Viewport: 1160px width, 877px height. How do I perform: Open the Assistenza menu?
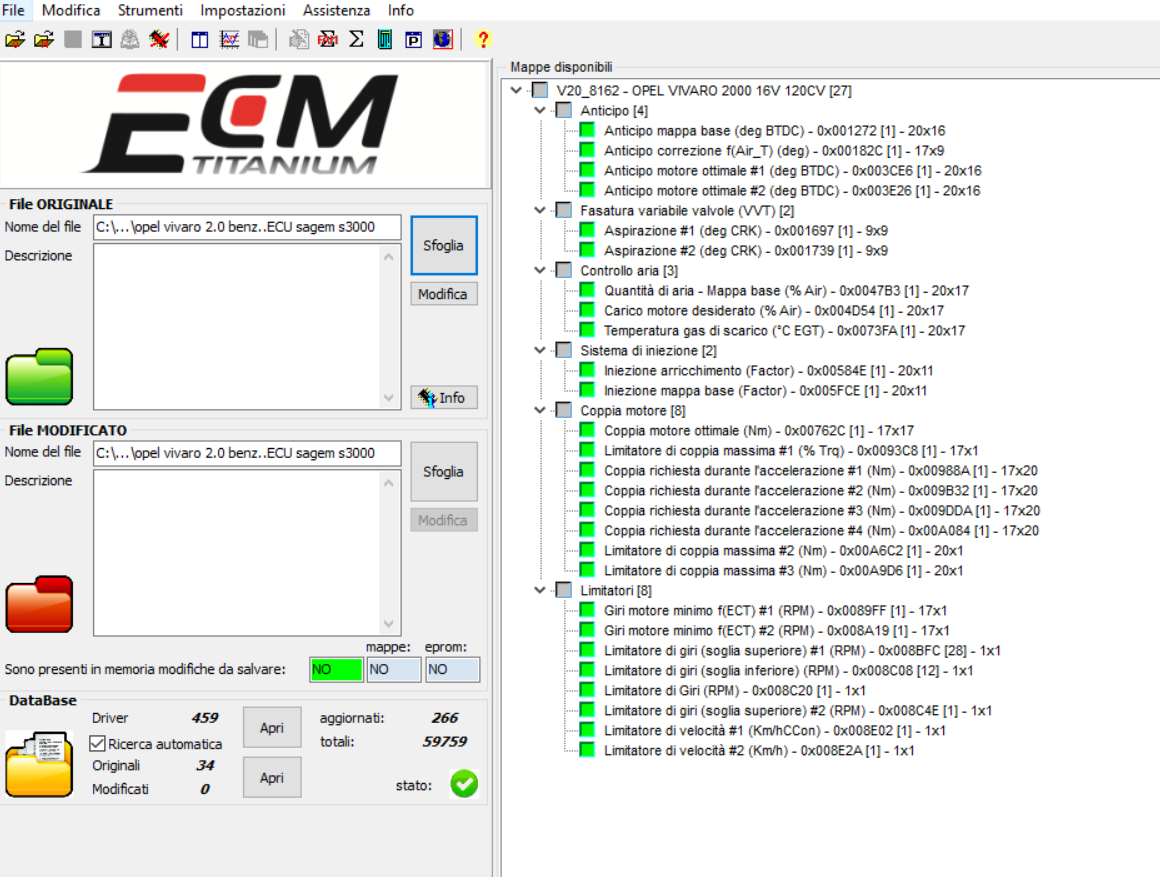click(x=337, y=10)
